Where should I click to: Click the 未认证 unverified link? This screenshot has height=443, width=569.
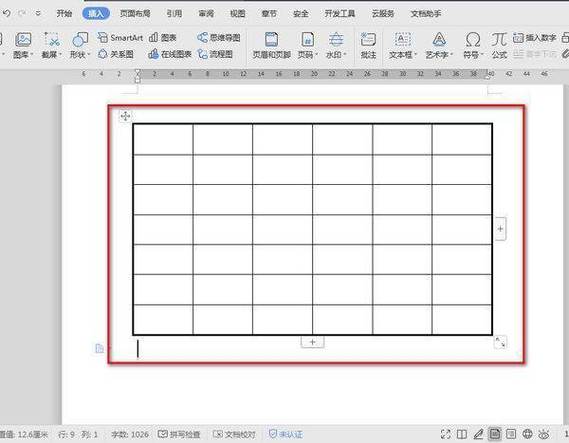(x=286, y=434)
